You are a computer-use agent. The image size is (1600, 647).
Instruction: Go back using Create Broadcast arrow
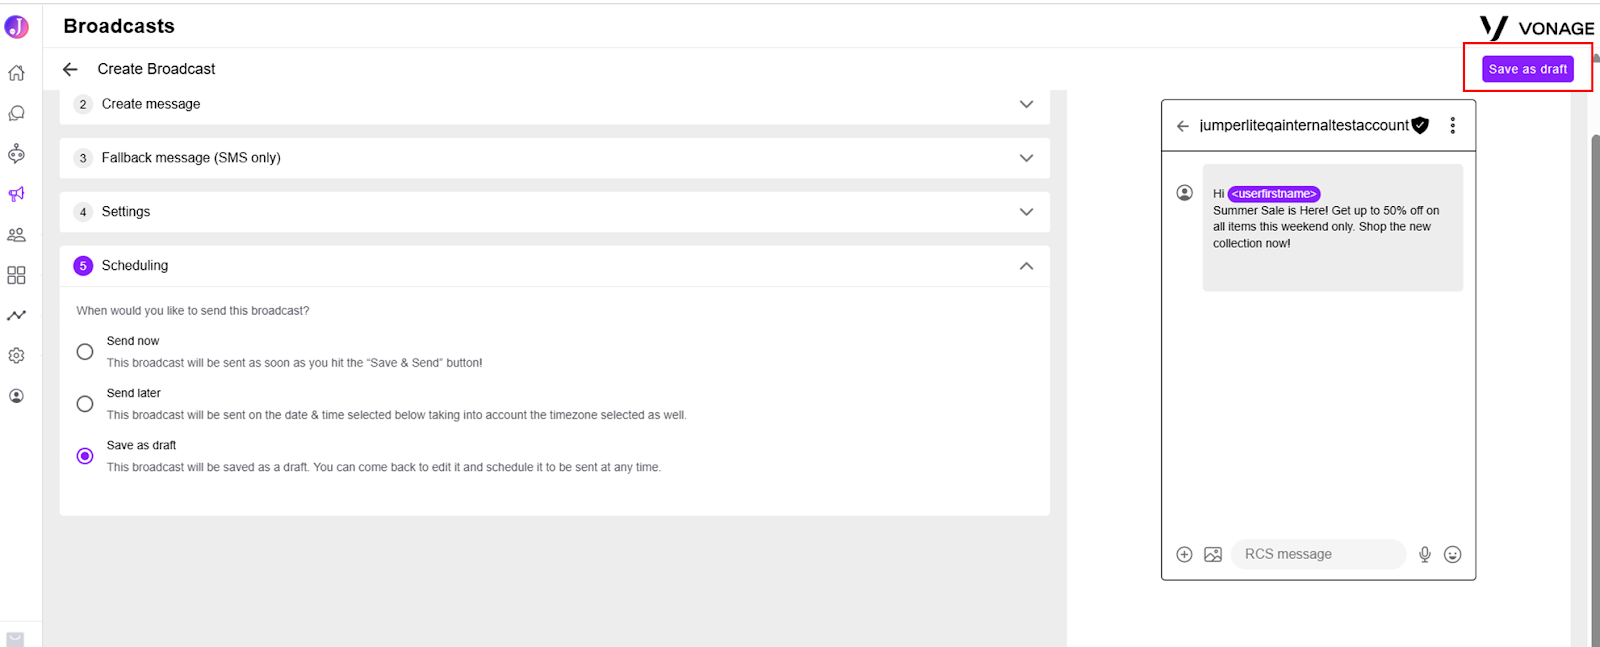tap(70, 69)
